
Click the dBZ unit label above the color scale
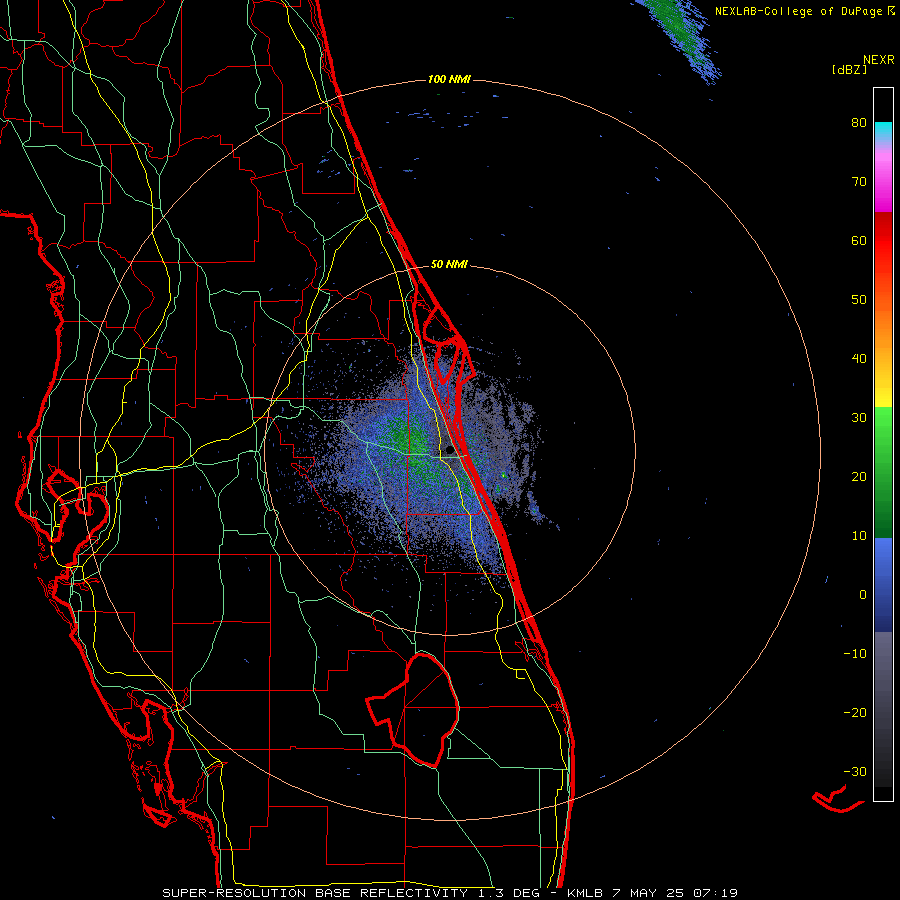pos(849,70)
